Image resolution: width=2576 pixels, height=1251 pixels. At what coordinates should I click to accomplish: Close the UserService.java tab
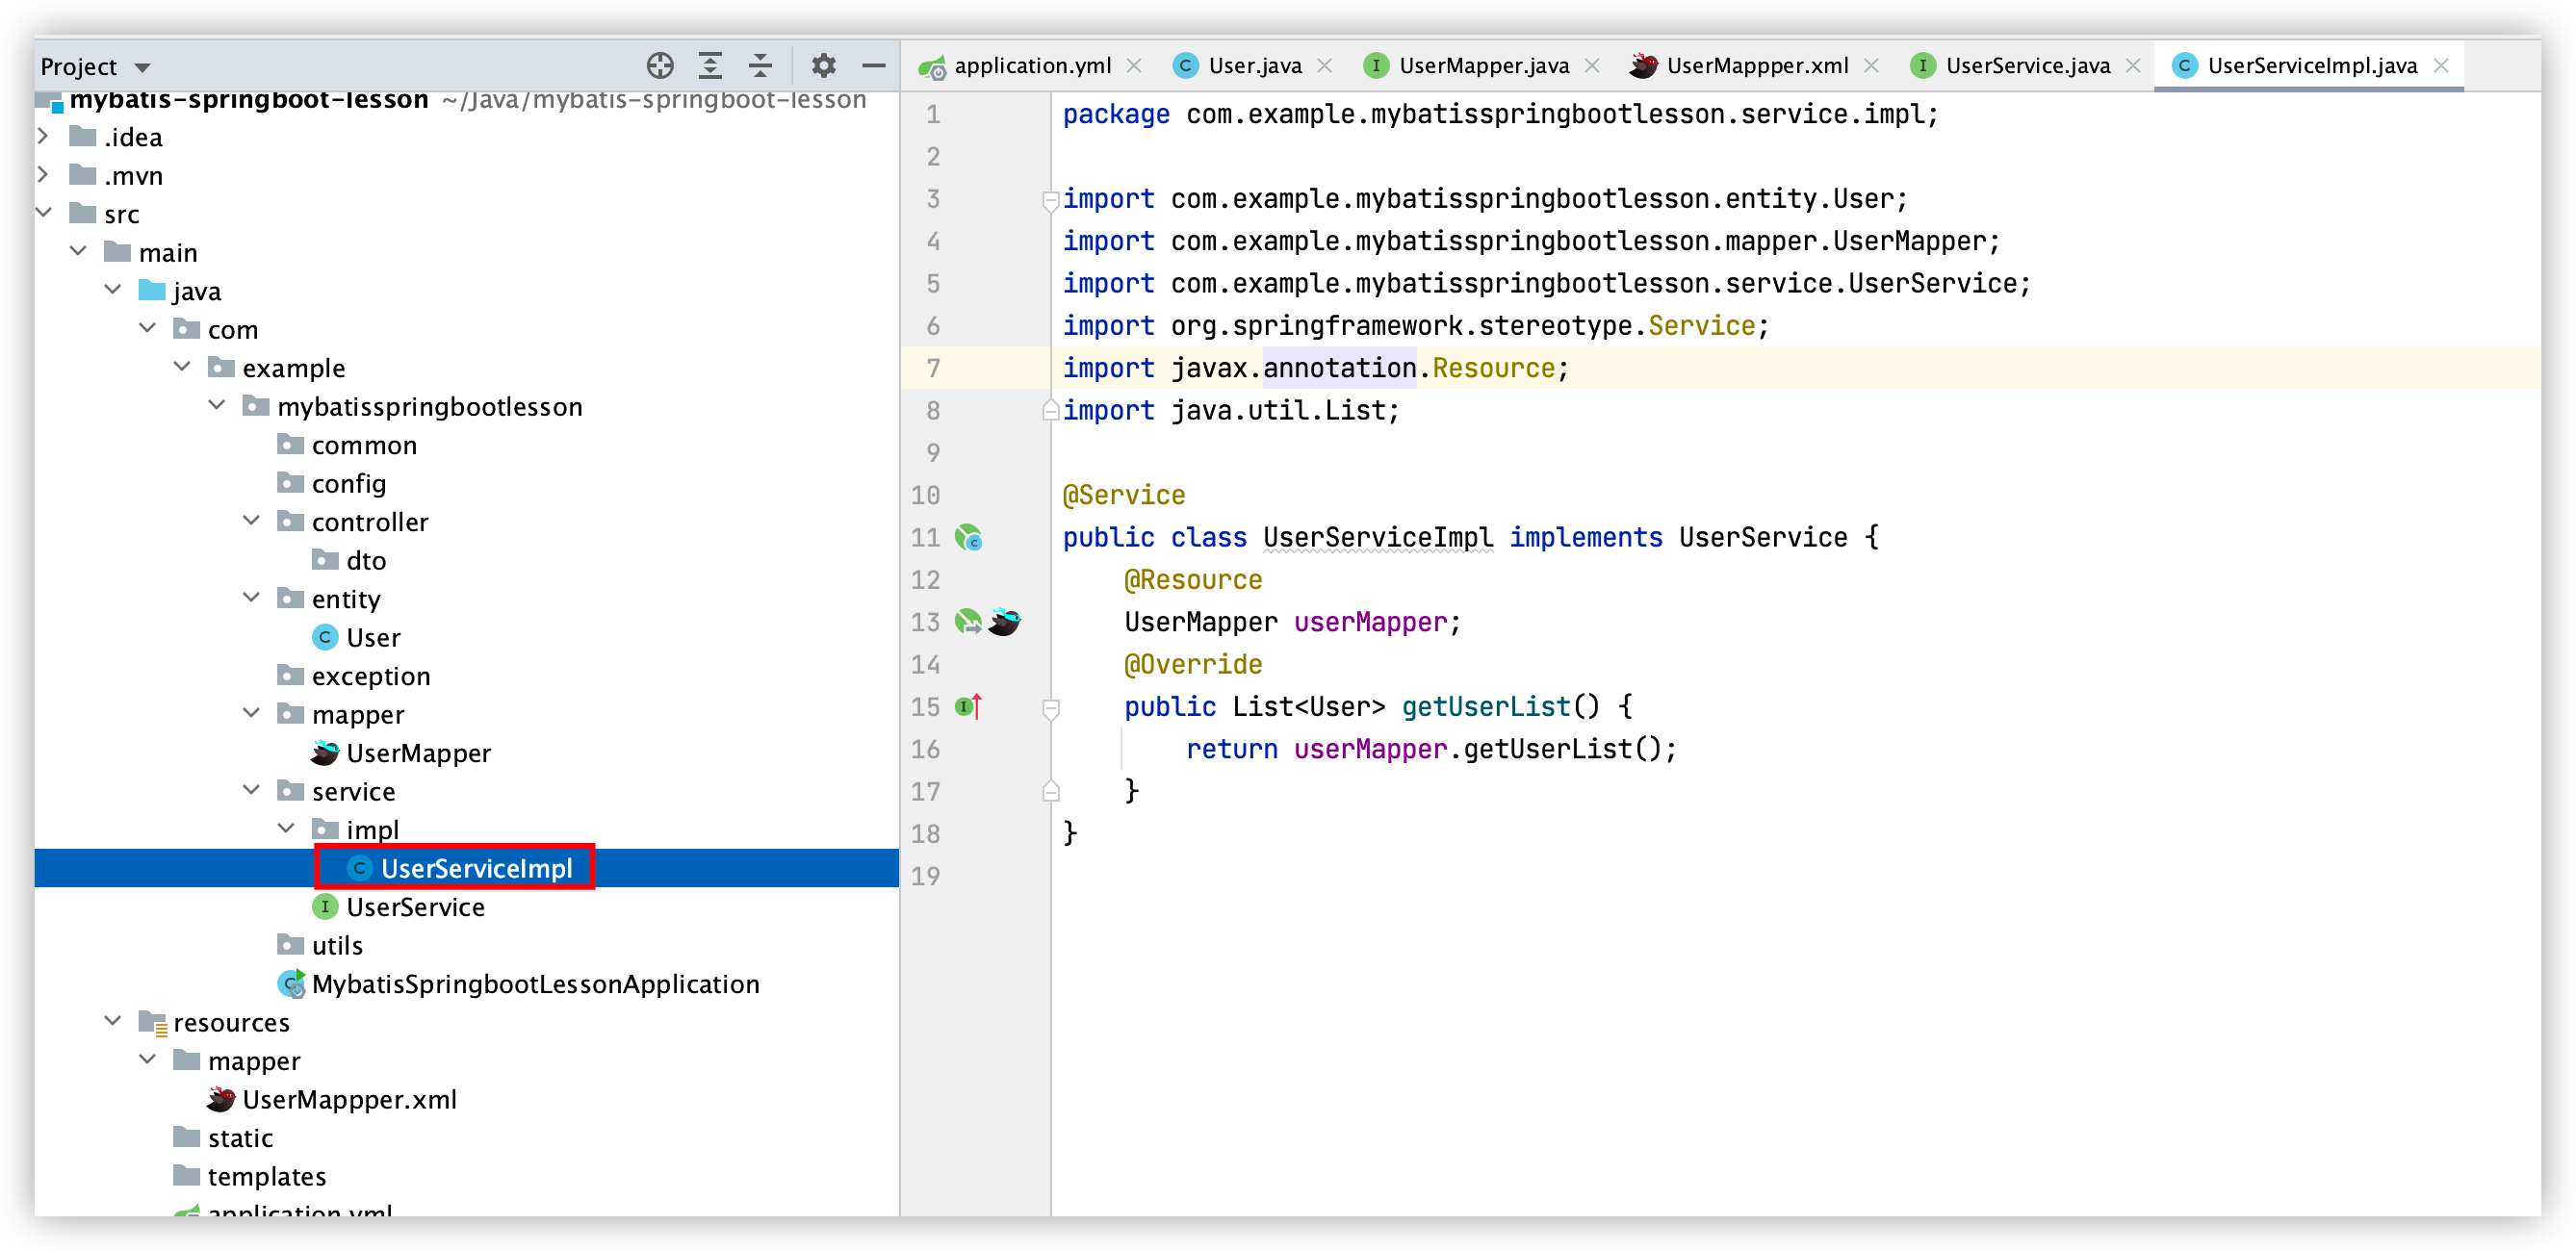[x=2133, y=66]
